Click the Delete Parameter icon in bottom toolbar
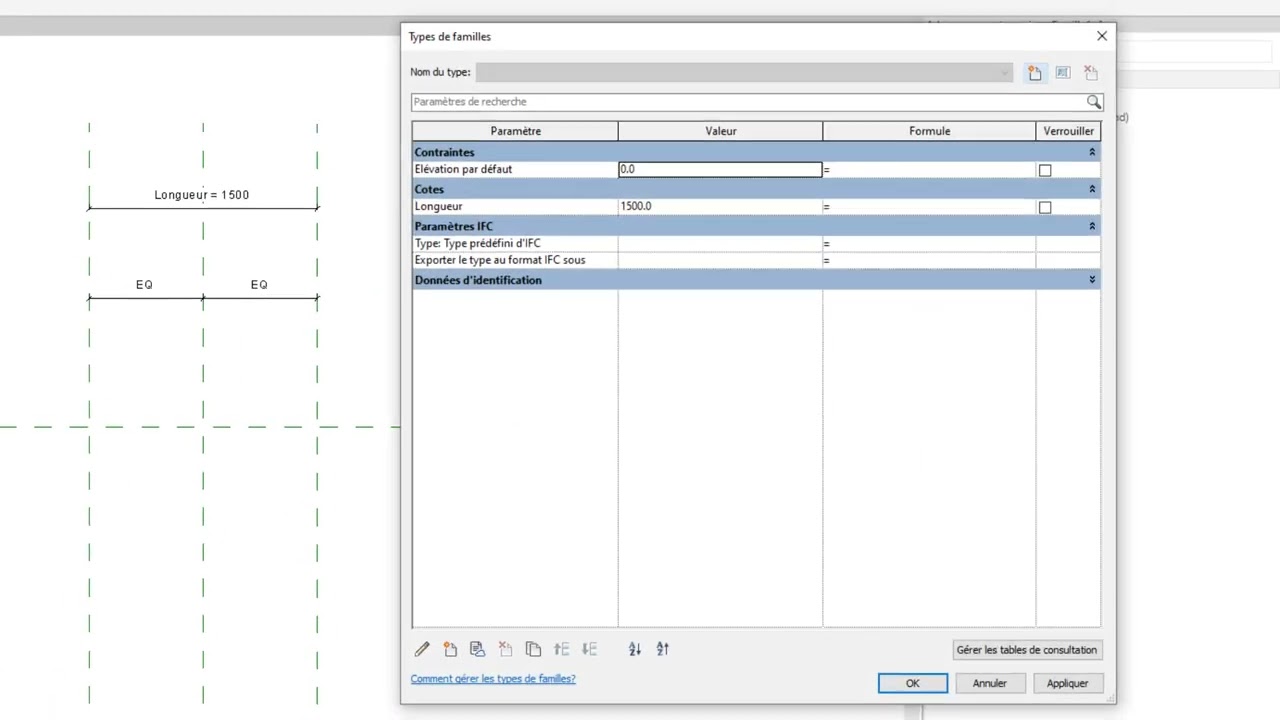The width and height of the screenshot is (1280, 720). tap(506, 649)
